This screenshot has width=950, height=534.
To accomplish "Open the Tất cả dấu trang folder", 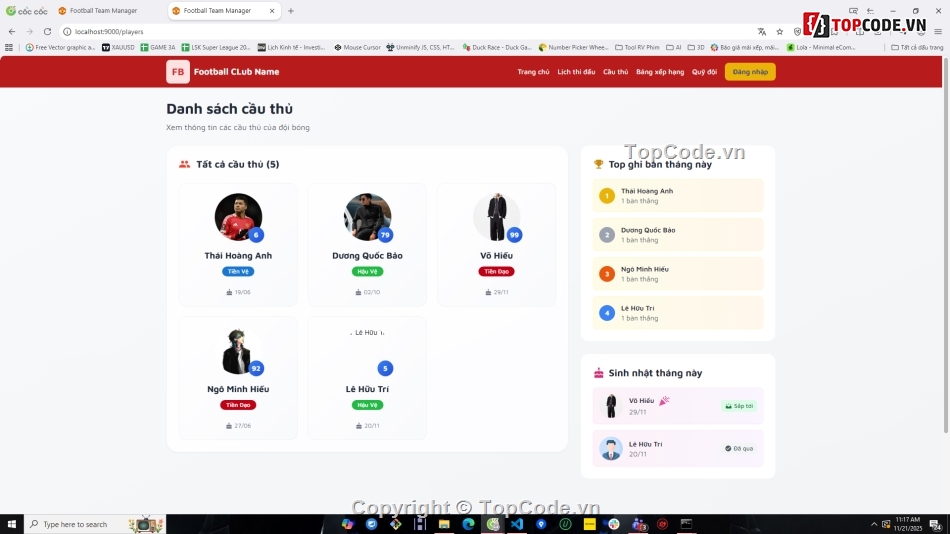I will pos(917,47).
